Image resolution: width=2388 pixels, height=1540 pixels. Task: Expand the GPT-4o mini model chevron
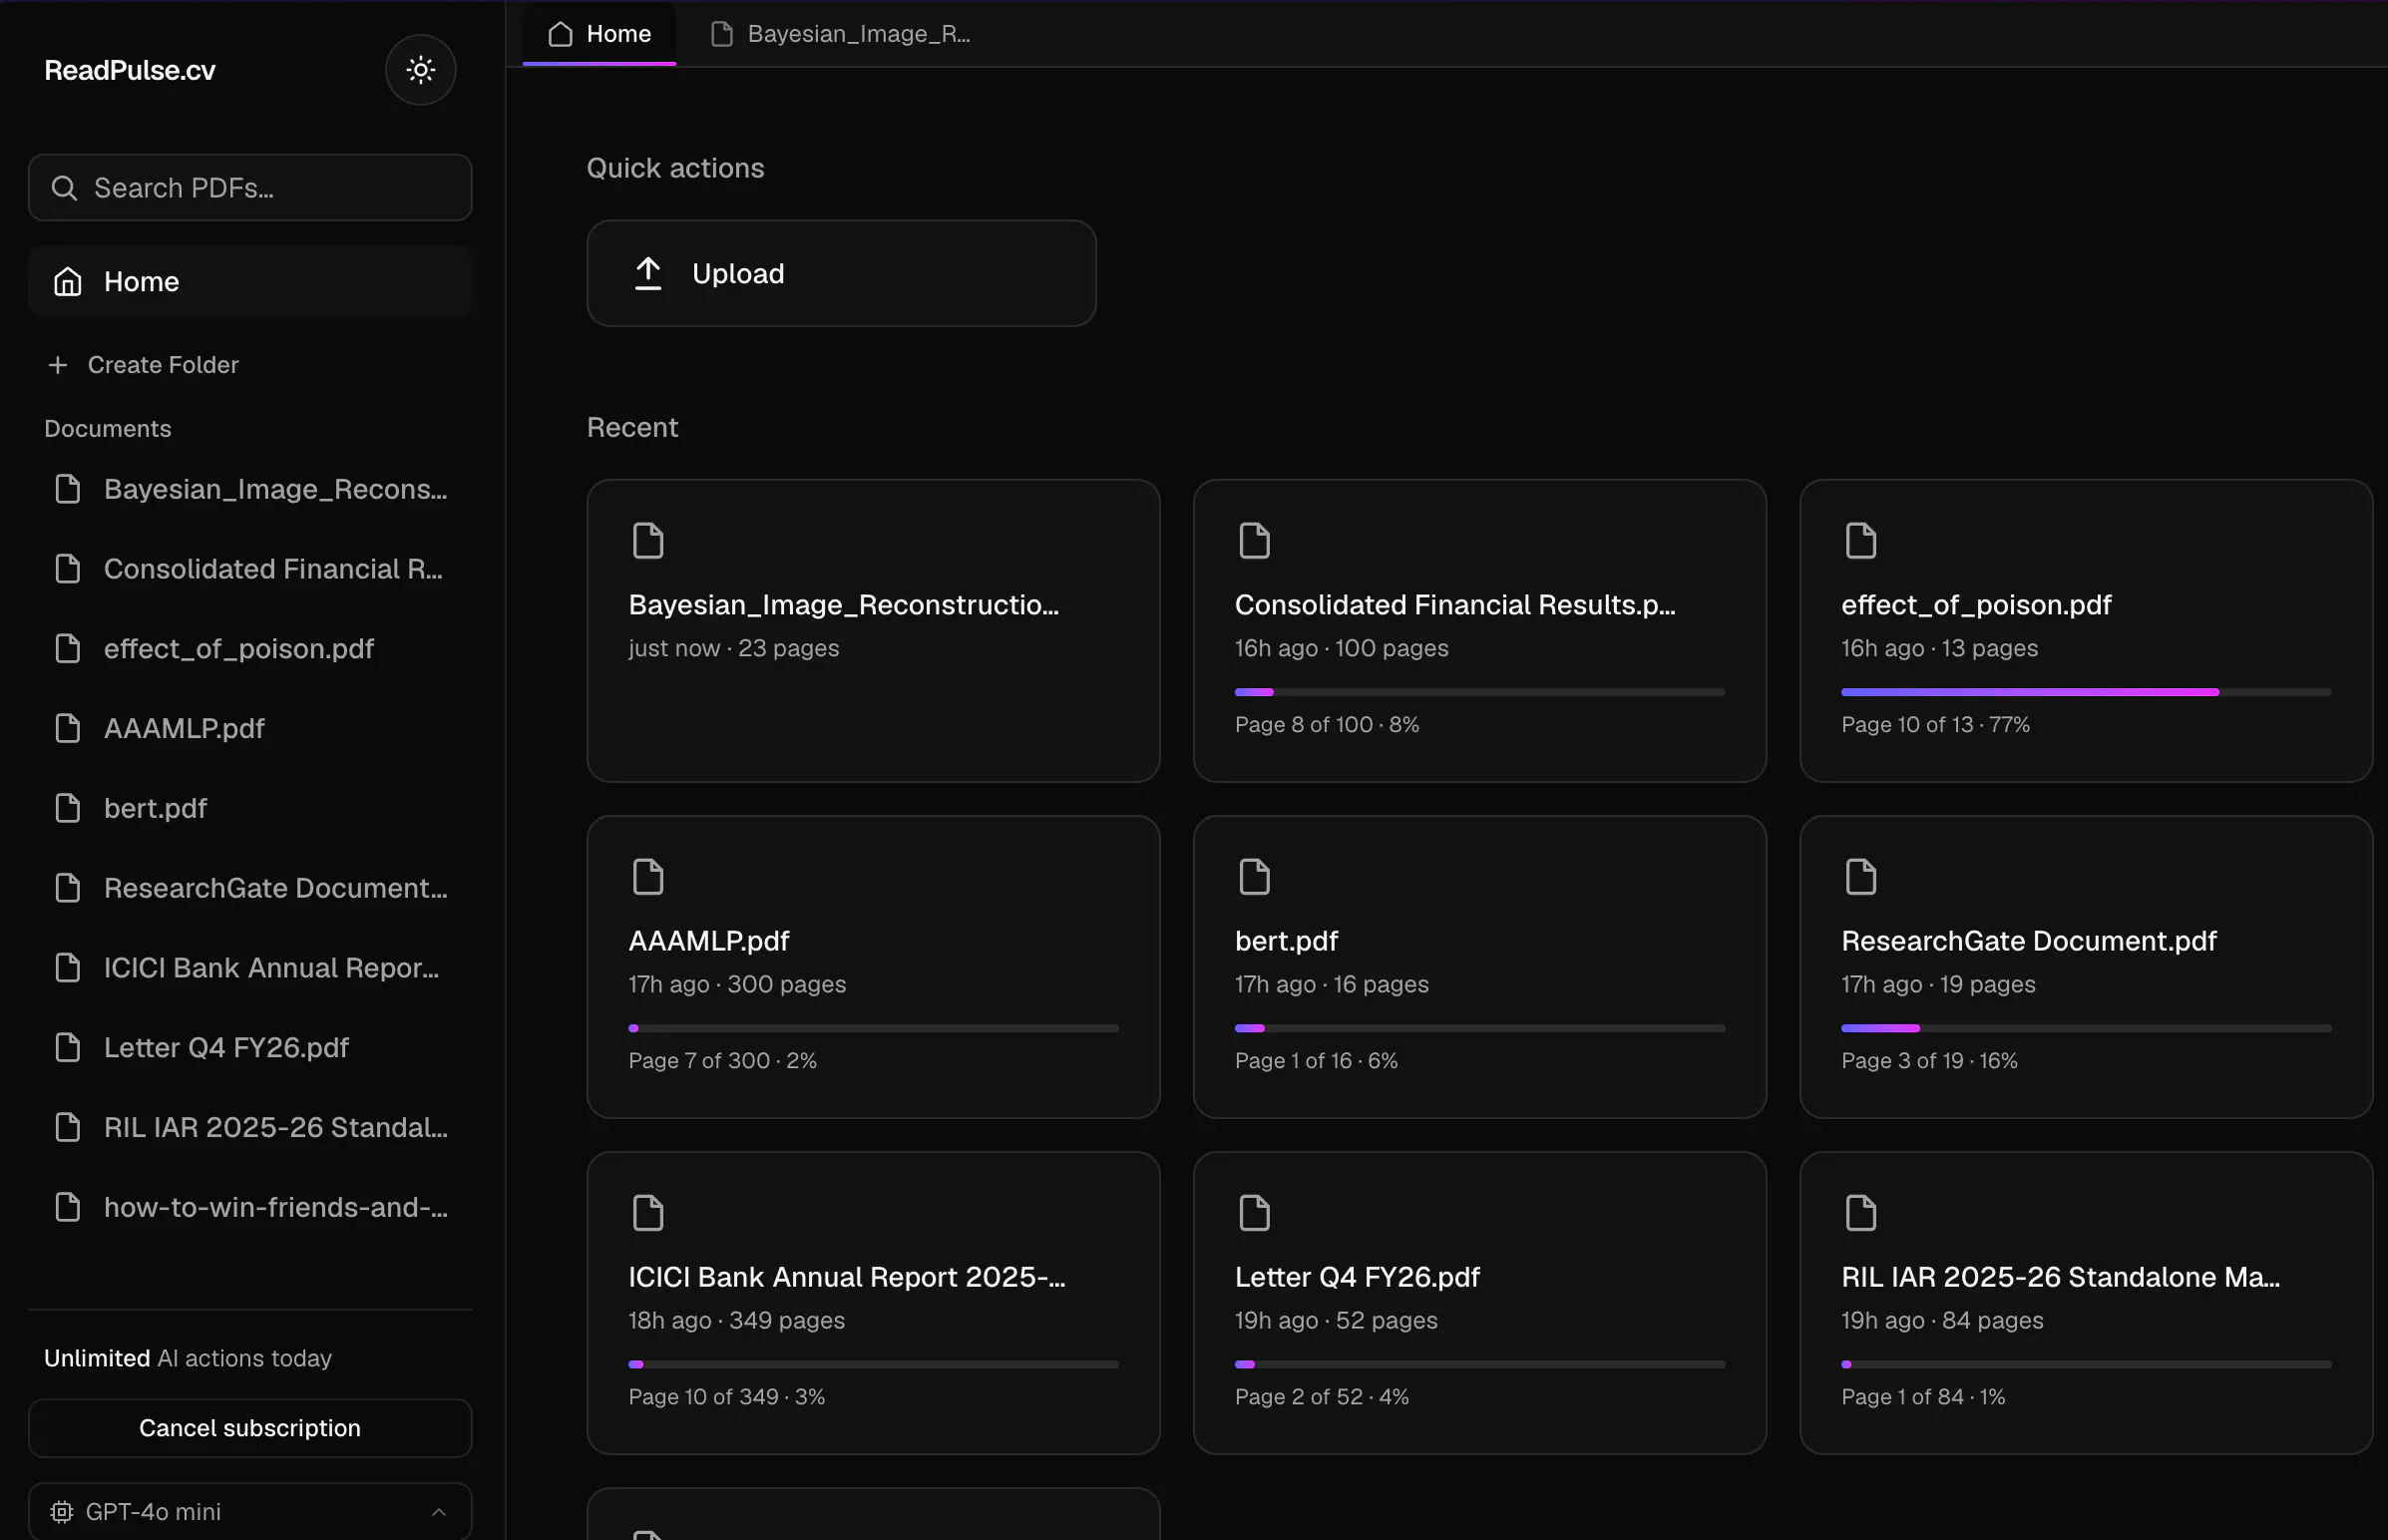pyautogui.click(x=438, y=1512)
